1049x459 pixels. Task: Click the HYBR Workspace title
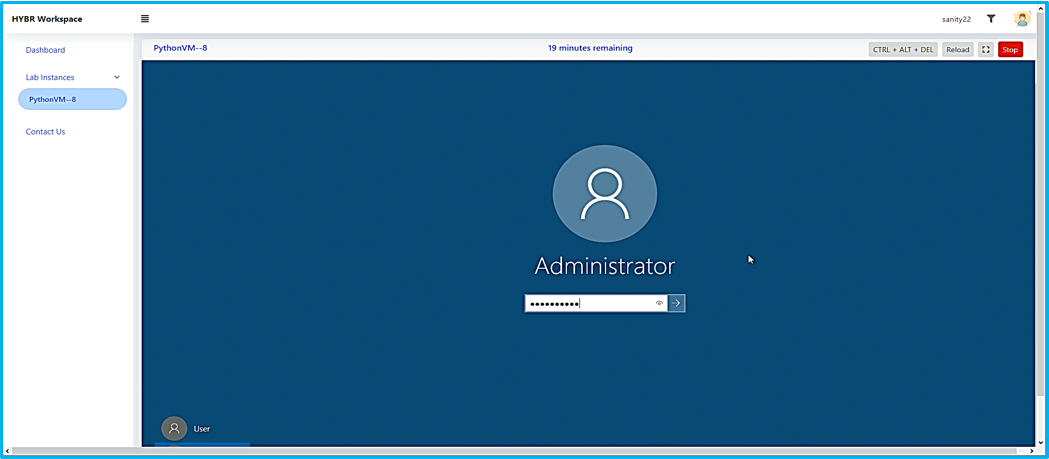tap(47, 19)
